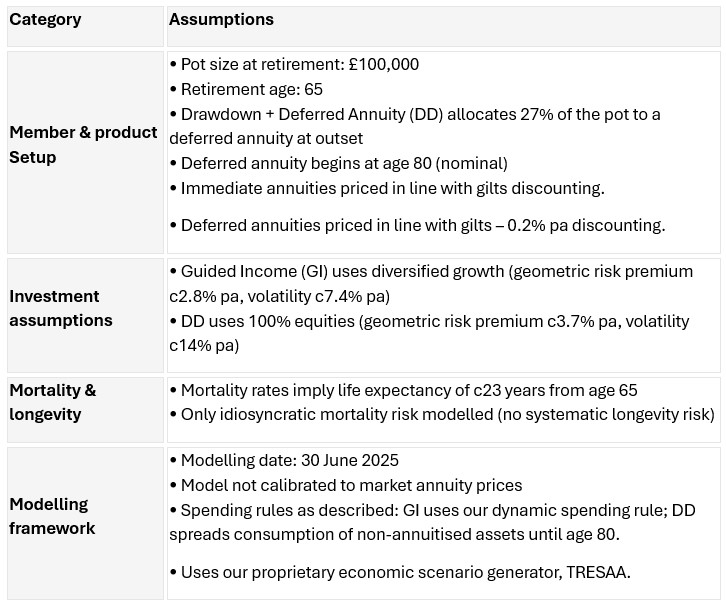Viewport: 726px width, 607px height.
Task: Click the Category column header cell
Action: 46,20
